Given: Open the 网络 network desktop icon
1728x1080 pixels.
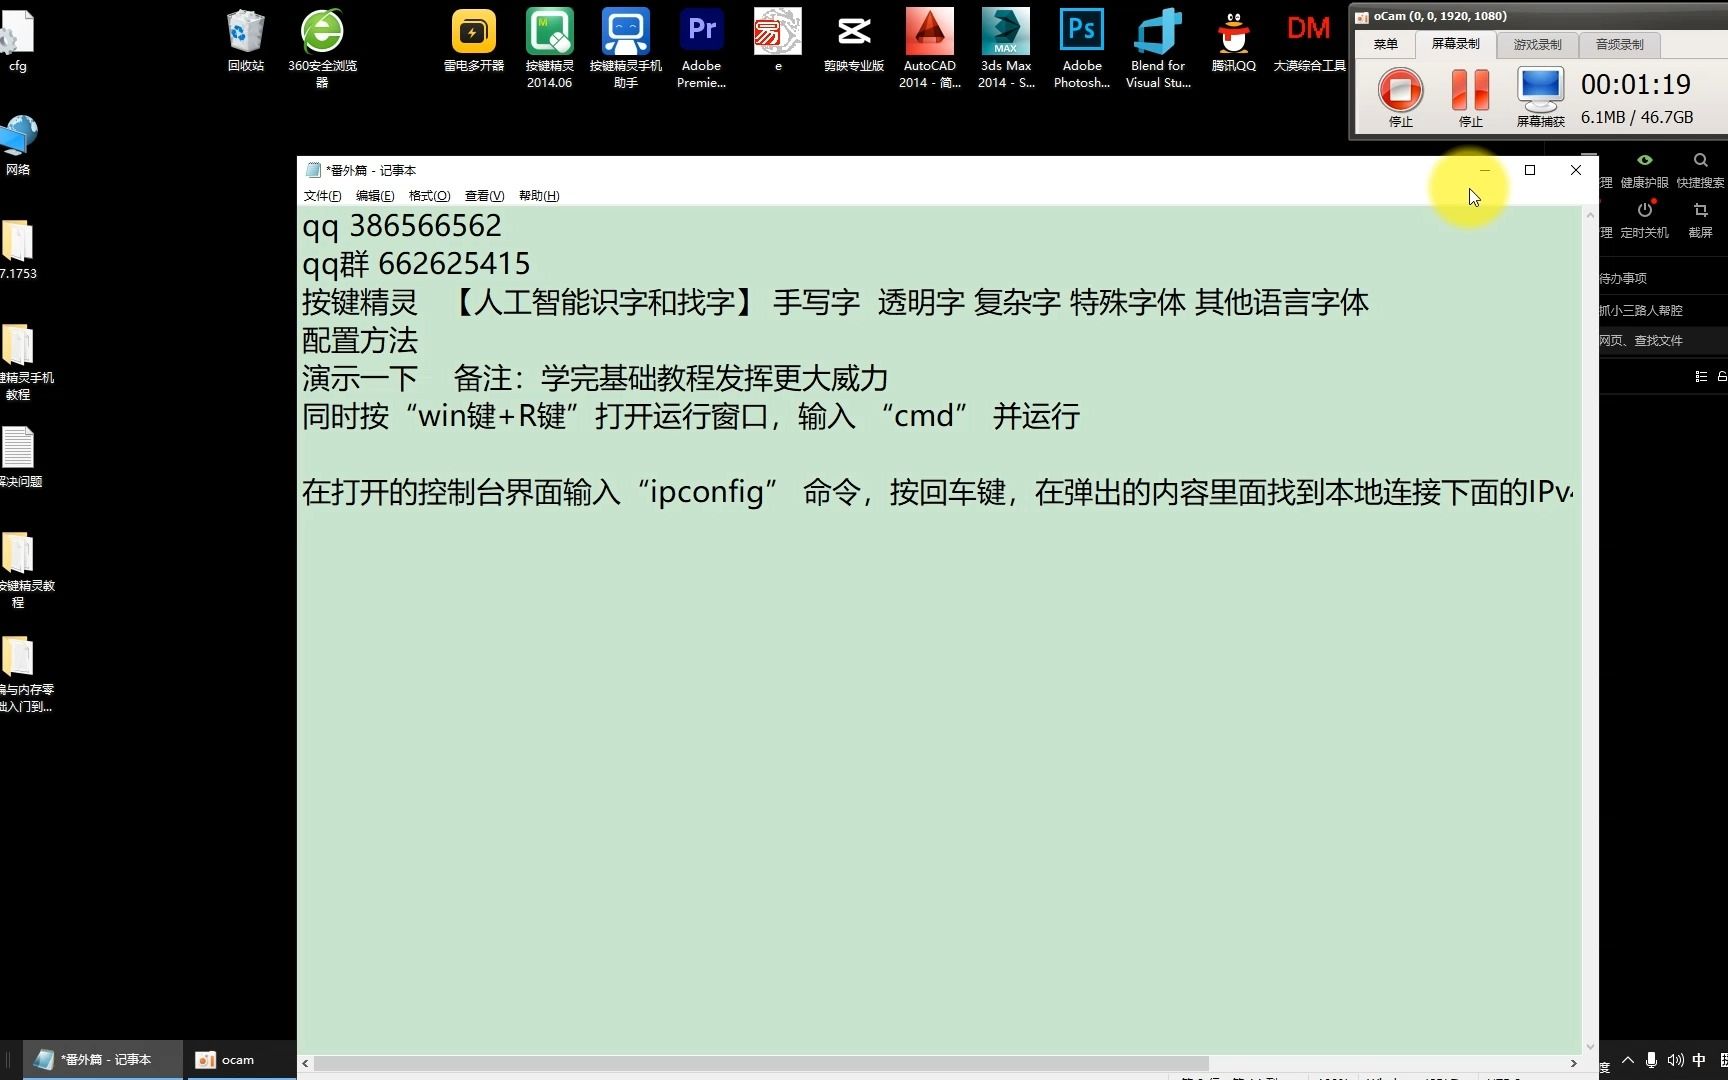Looking at the screenshot, I should tap(18, 145).
